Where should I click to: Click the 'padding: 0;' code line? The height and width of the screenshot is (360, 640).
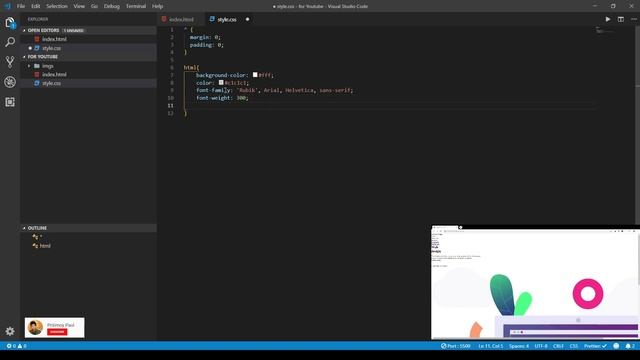pyautogui.click(x=207, y=45)
